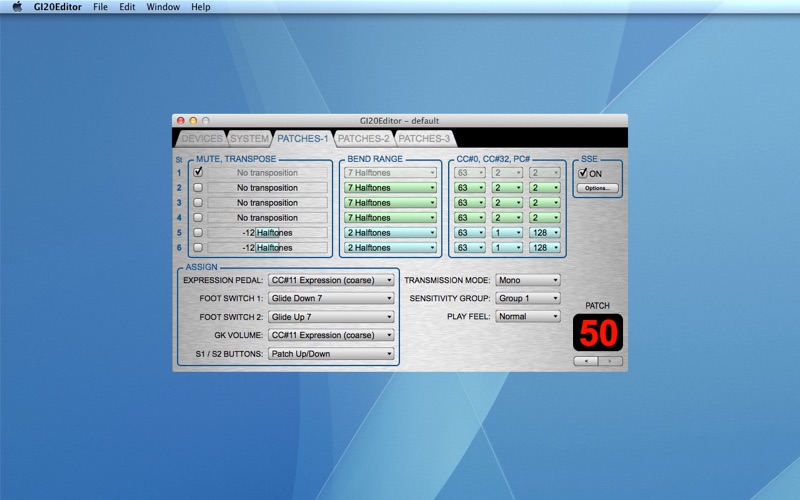The height and width of the screenshot is (500, 800).
Task: Click string 3 No transposition field
Action: point(267,203)
